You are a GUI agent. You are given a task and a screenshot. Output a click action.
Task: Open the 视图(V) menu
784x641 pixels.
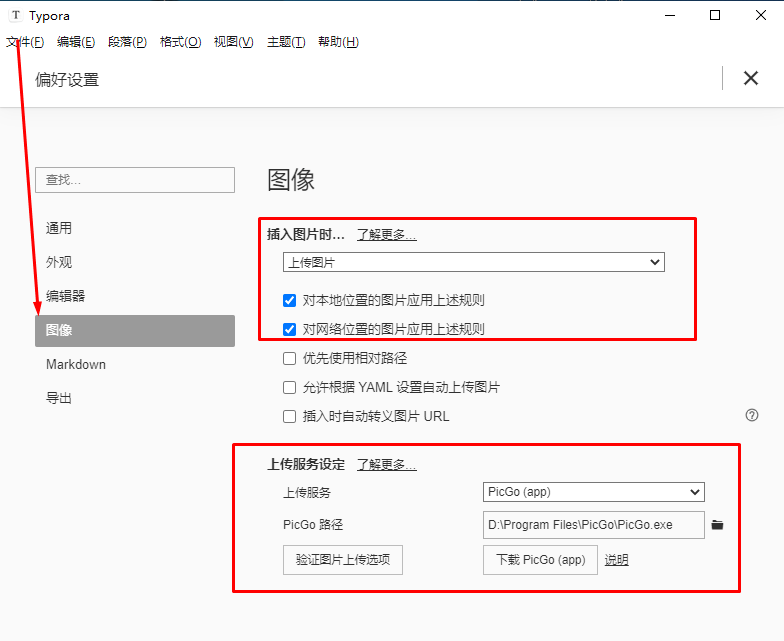[234, 42]
